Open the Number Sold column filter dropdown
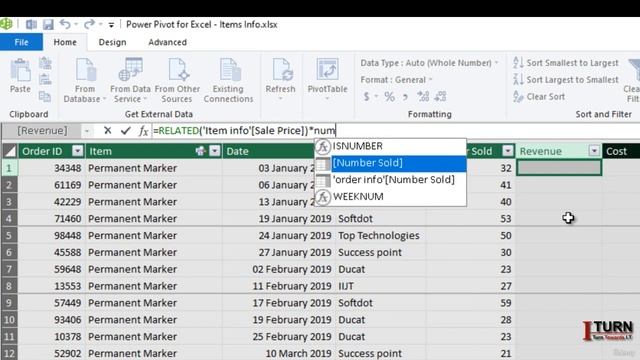 click(508, 151)
